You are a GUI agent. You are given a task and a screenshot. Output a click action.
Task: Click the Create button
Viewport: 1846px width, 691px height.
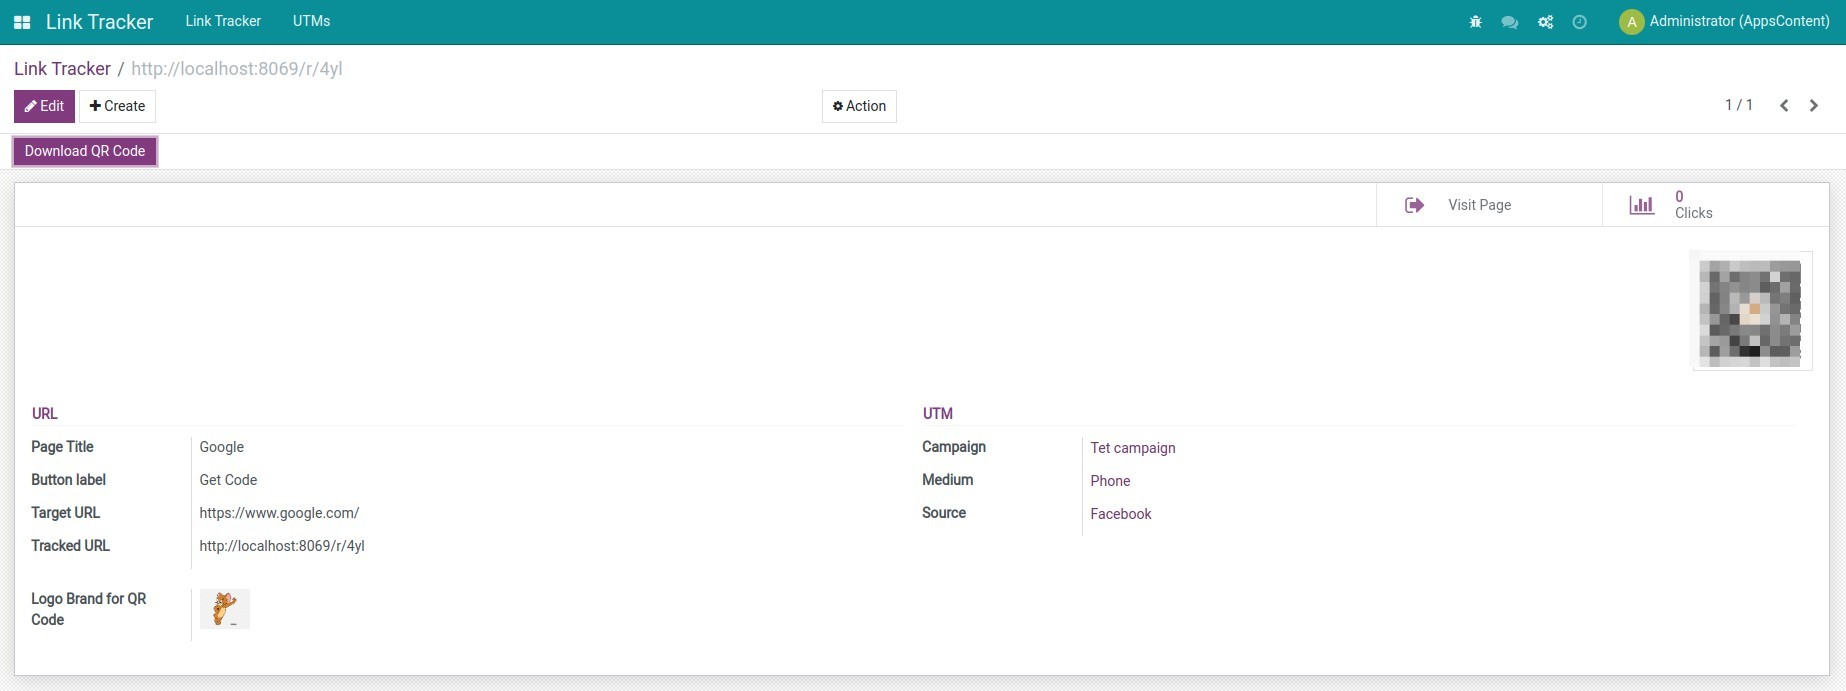pos(117,106)
